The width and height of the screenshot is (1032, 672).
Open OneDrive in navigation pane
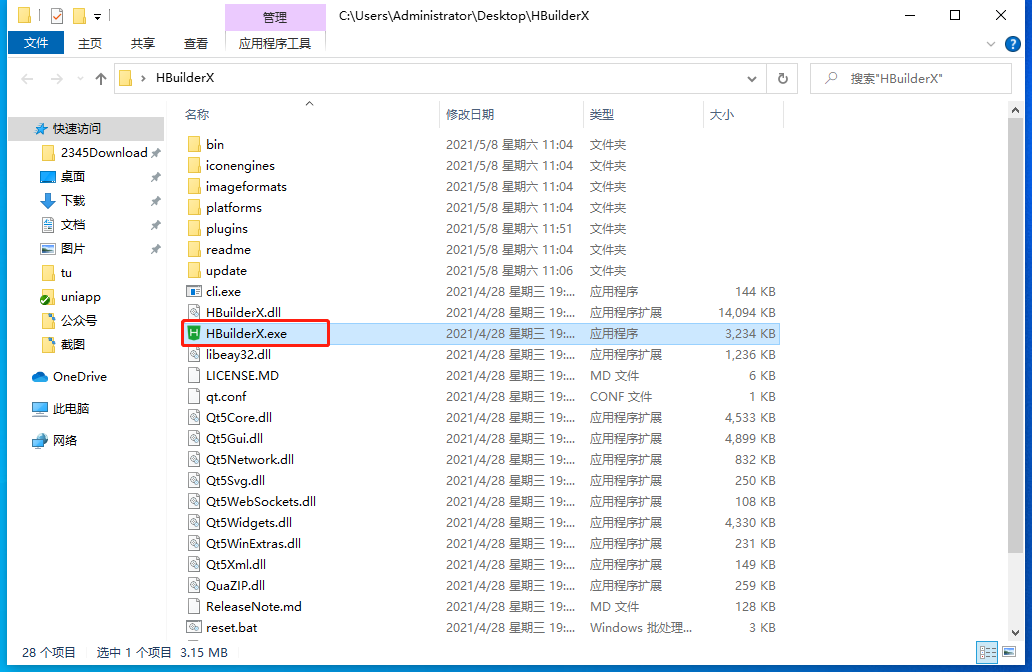click(79, 377)
